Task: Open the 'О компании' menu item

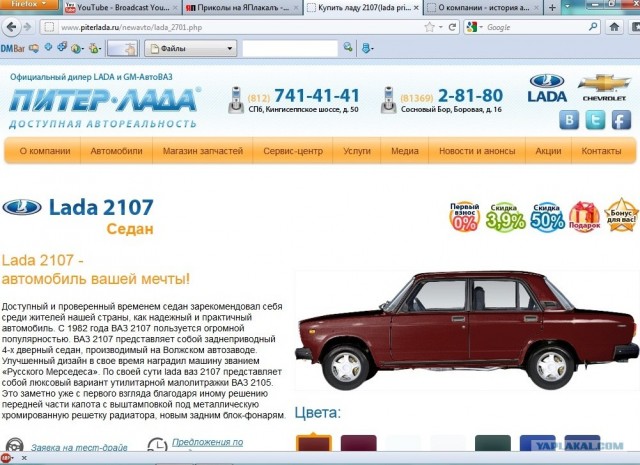Action: (x=45, y=151)
